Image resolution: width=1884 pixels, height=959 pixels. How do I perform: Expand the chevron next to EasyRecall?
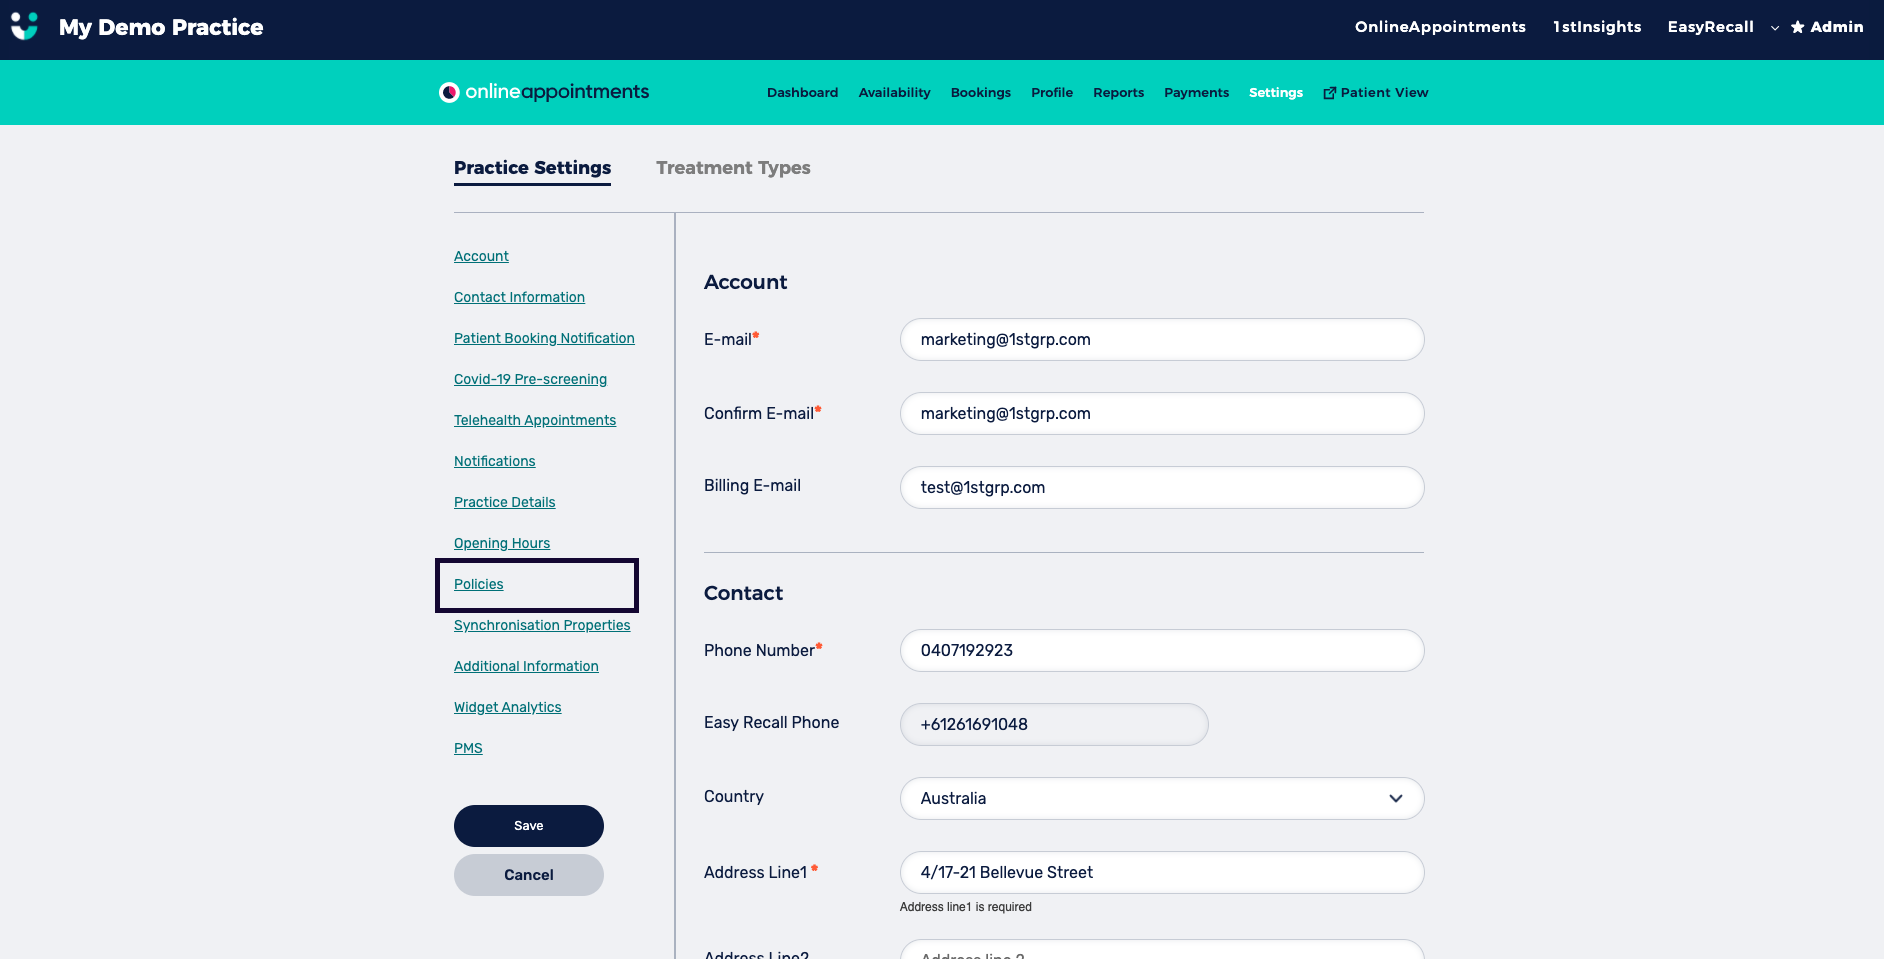coord(1774,28)
